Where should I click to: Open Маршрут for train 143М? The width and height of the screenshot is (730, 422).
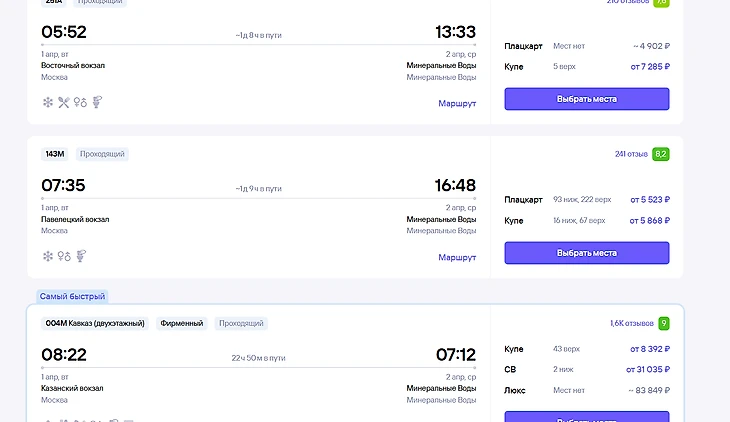(457, 257)
